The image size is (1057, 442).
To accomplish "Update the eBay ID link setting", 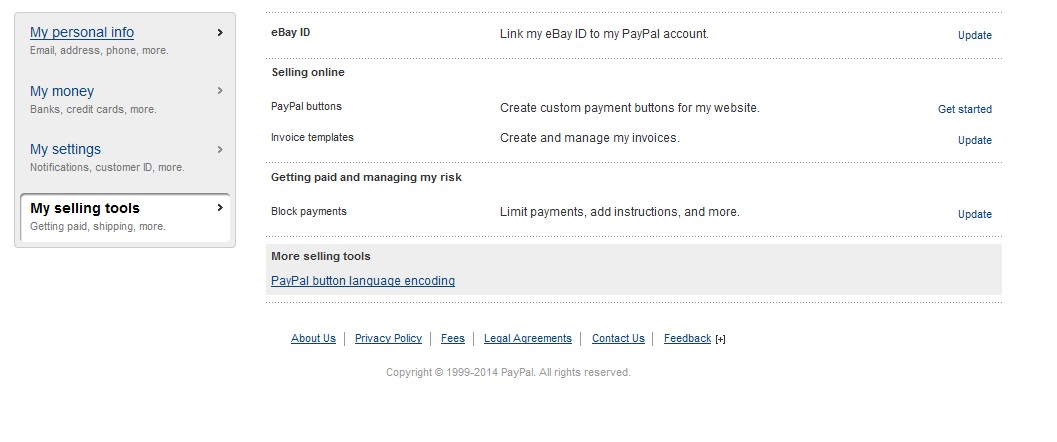I will click(974, 35).
